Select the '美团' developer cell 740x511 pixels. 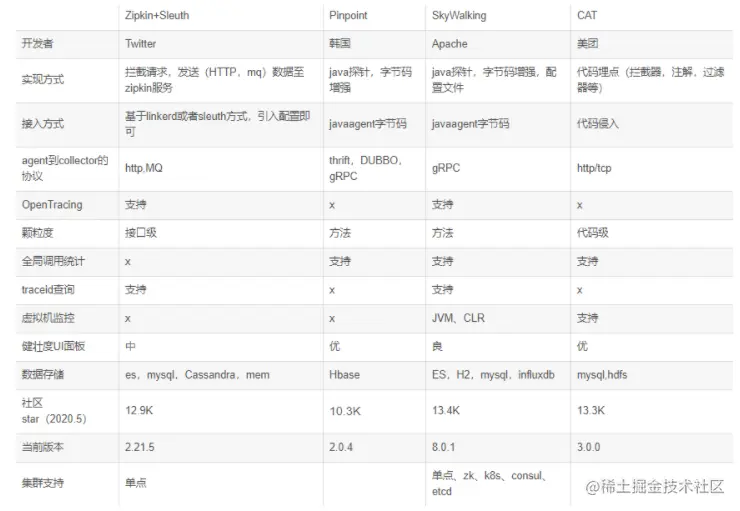587,44
